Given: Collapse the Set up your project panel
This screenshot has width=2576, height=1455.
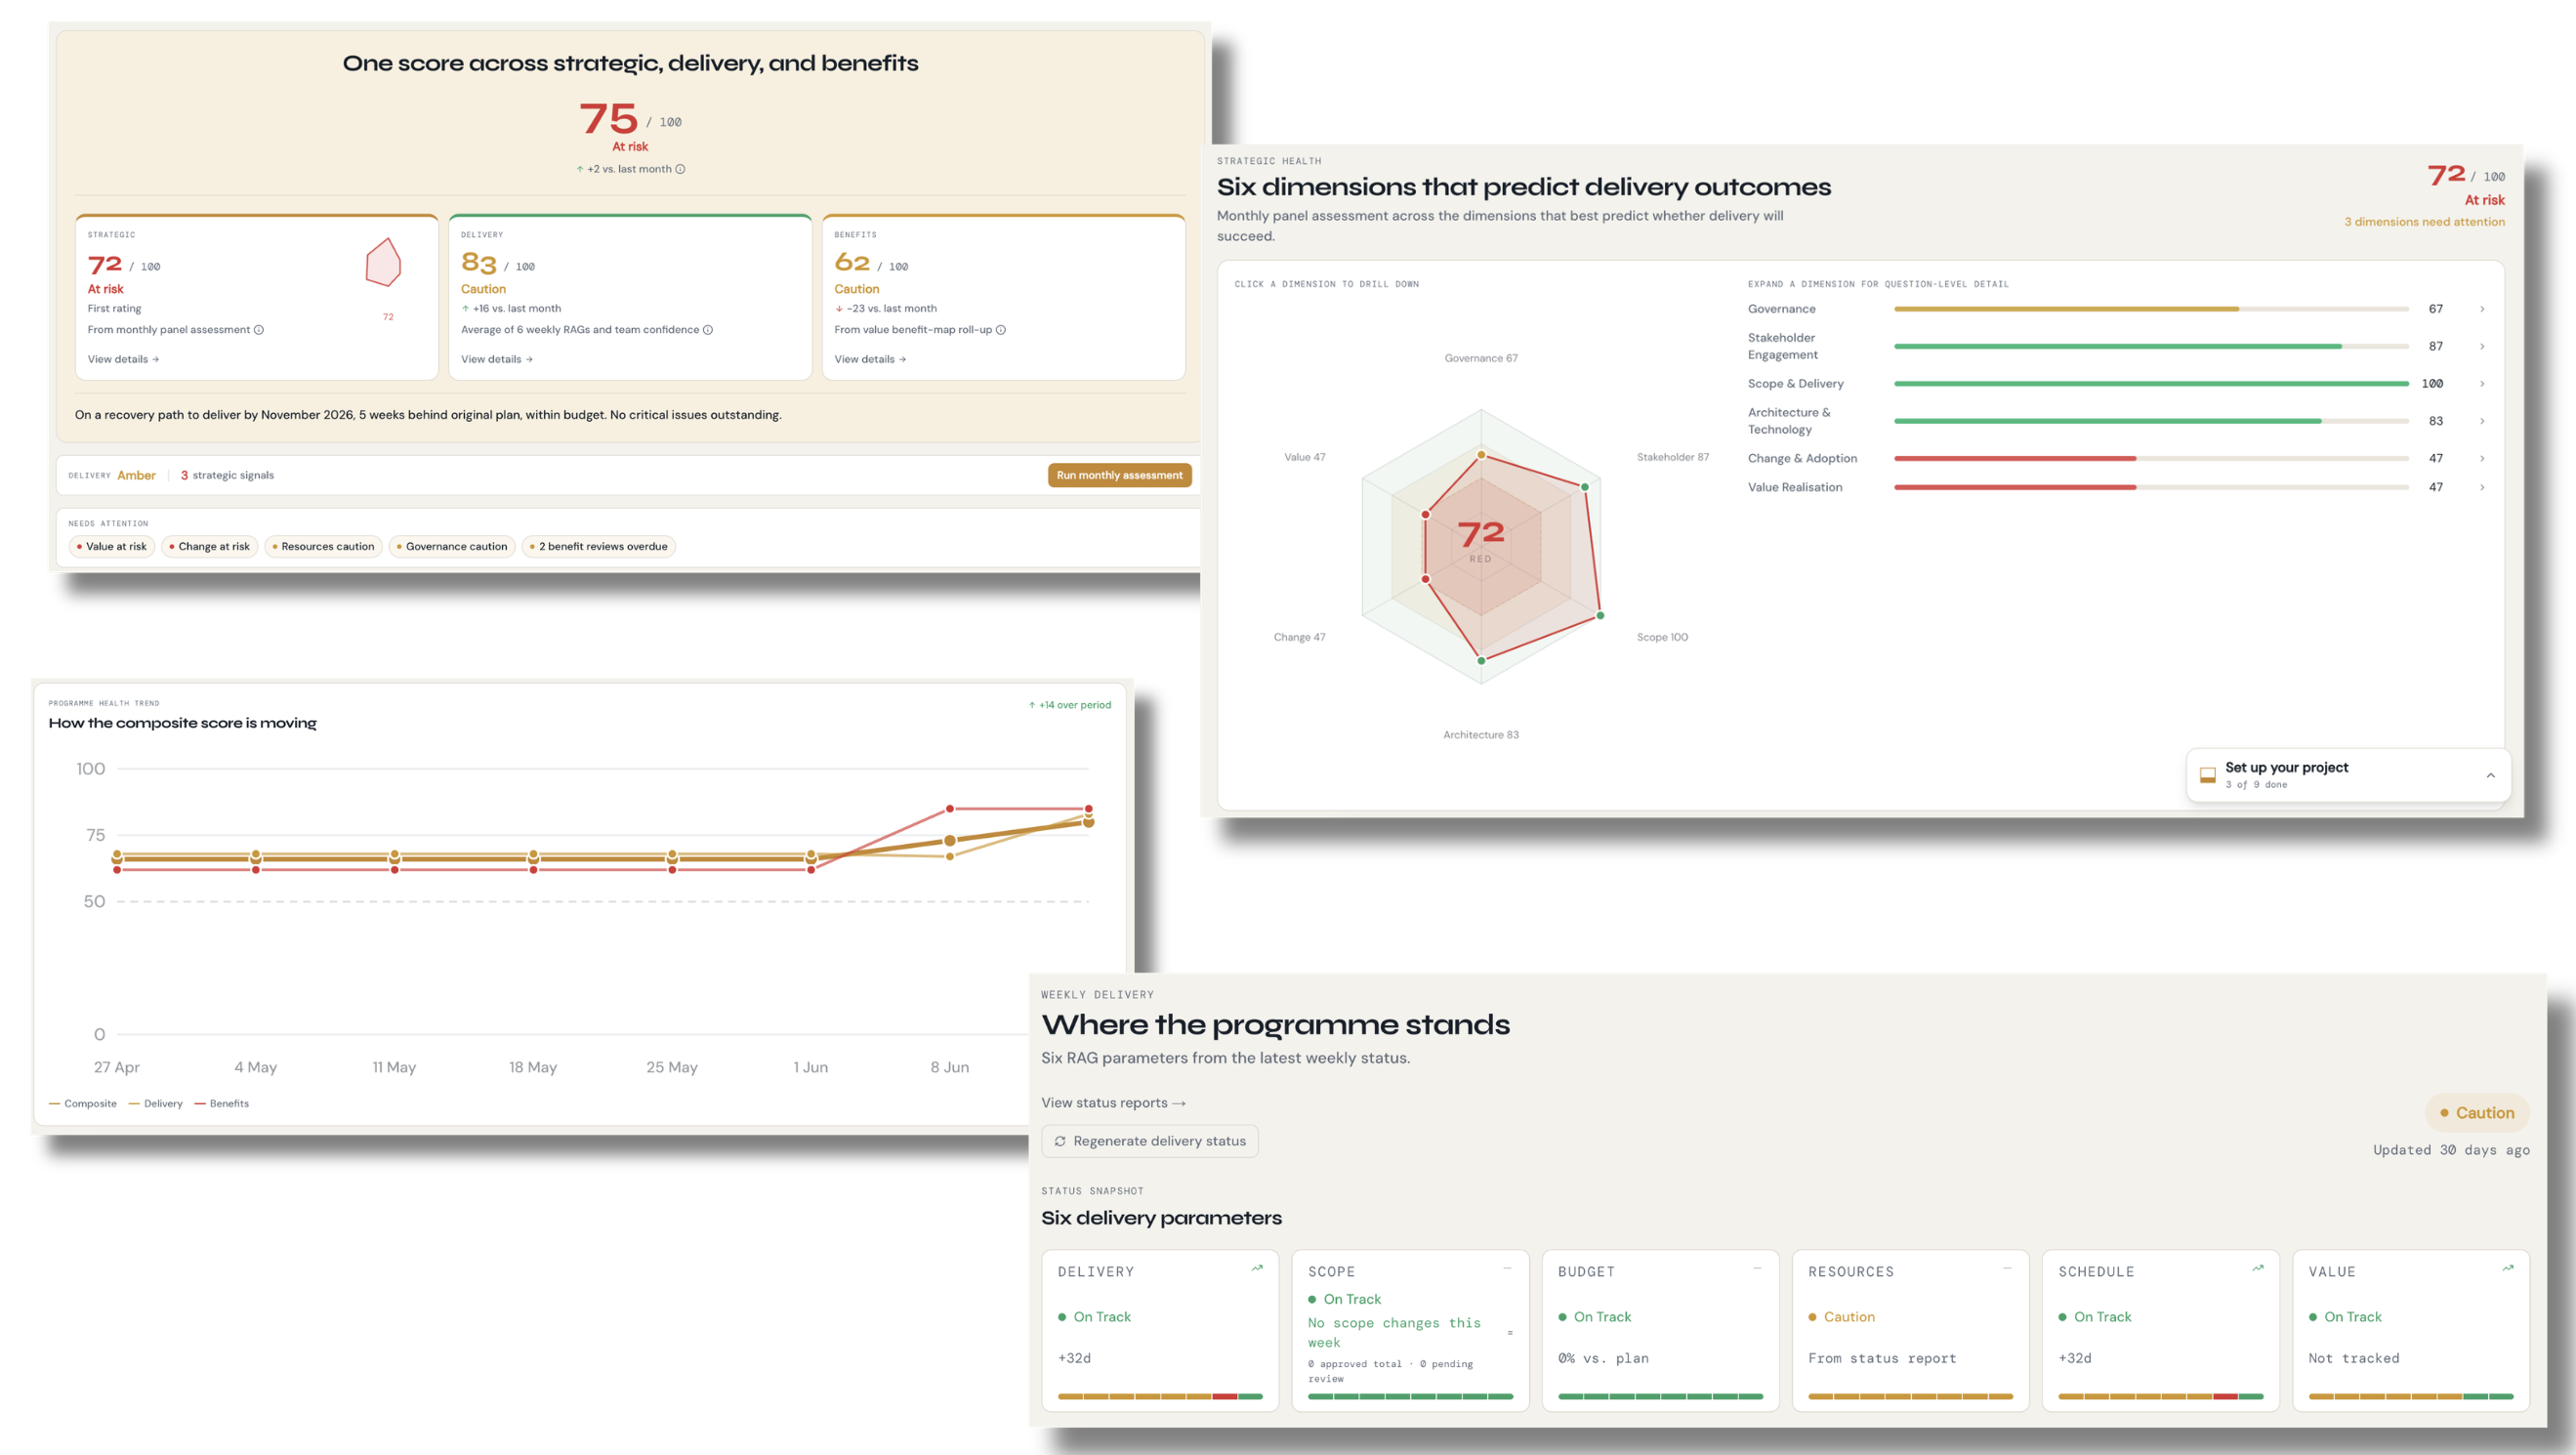Looking at the screenshot, I should pos(2491,775).
